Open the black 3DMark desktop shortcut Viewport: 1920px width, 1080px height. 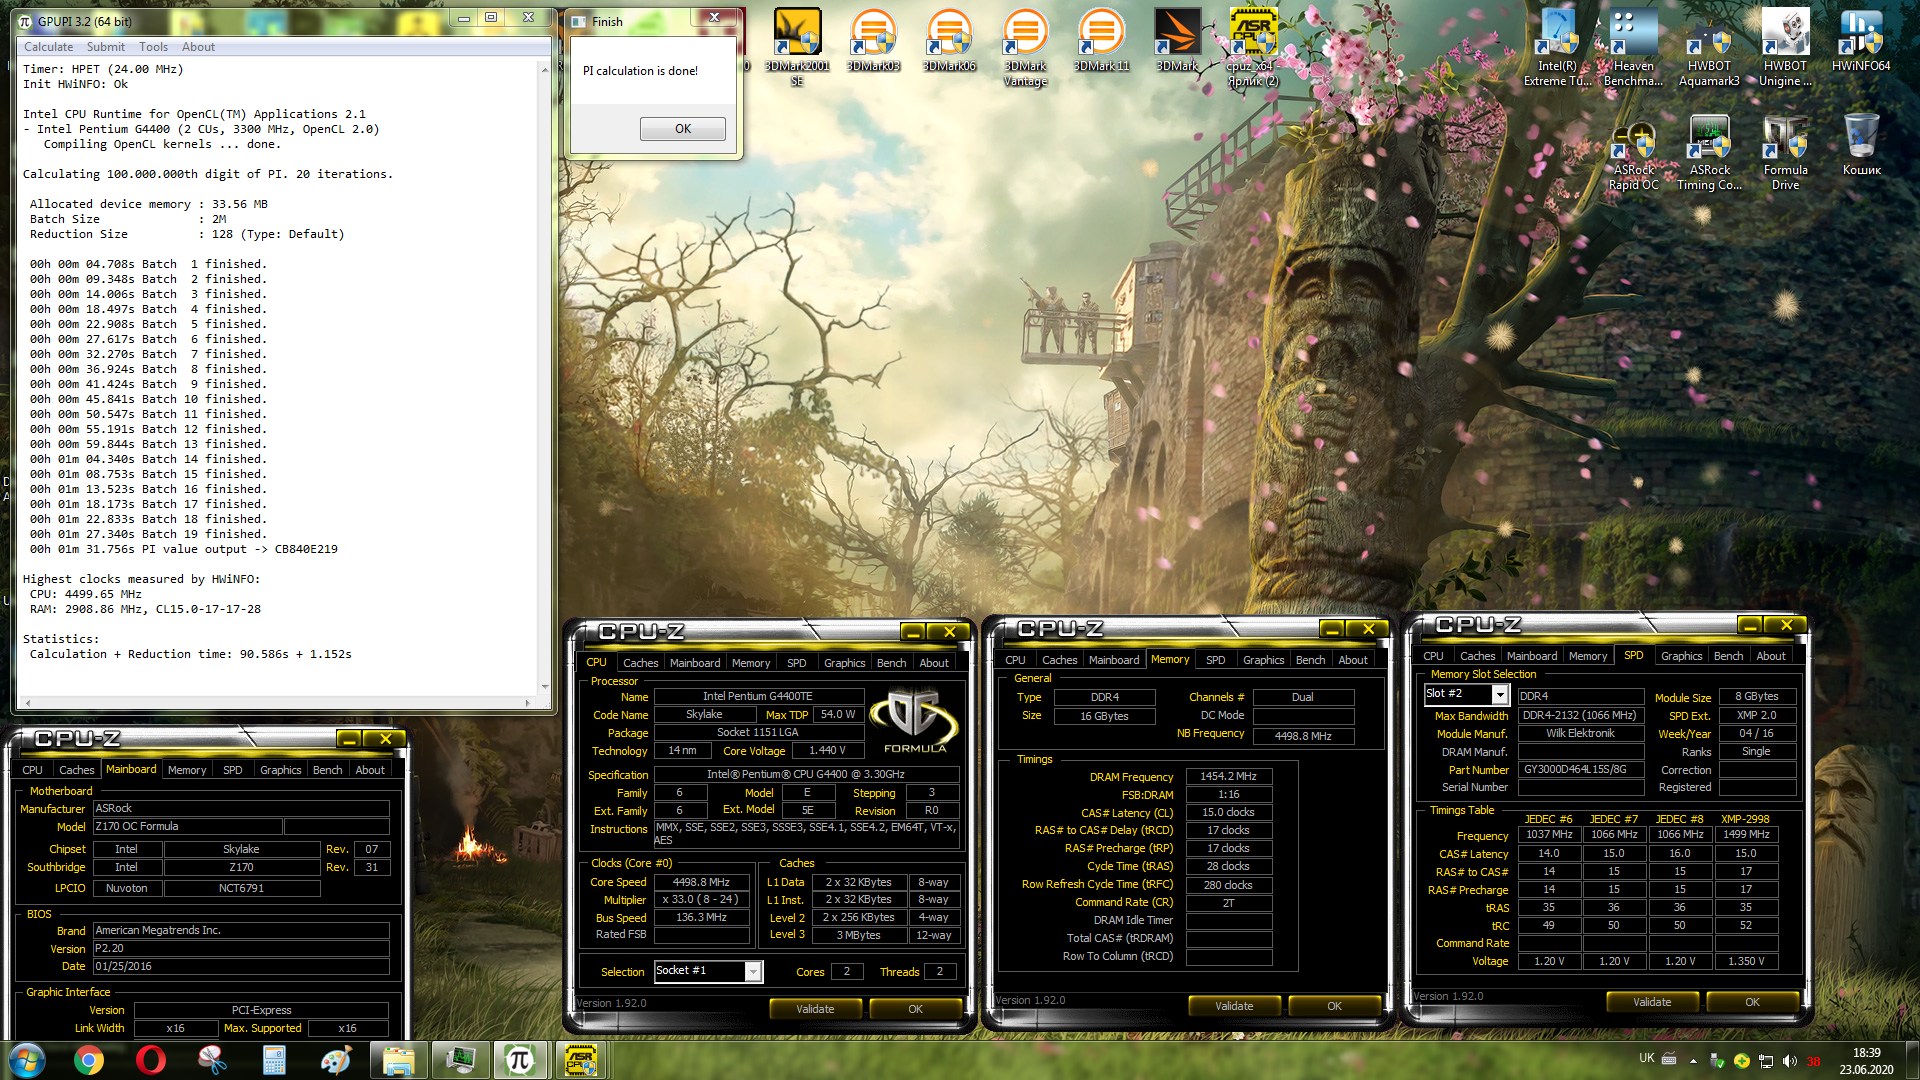1177,40
